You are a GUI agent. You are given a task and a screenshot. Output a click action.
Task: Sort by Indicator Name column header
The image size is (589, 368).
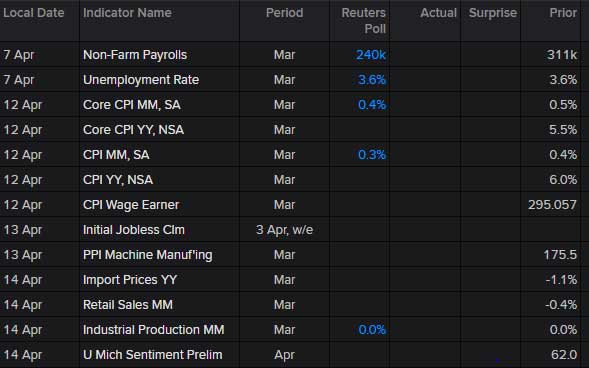click(127, 13)
